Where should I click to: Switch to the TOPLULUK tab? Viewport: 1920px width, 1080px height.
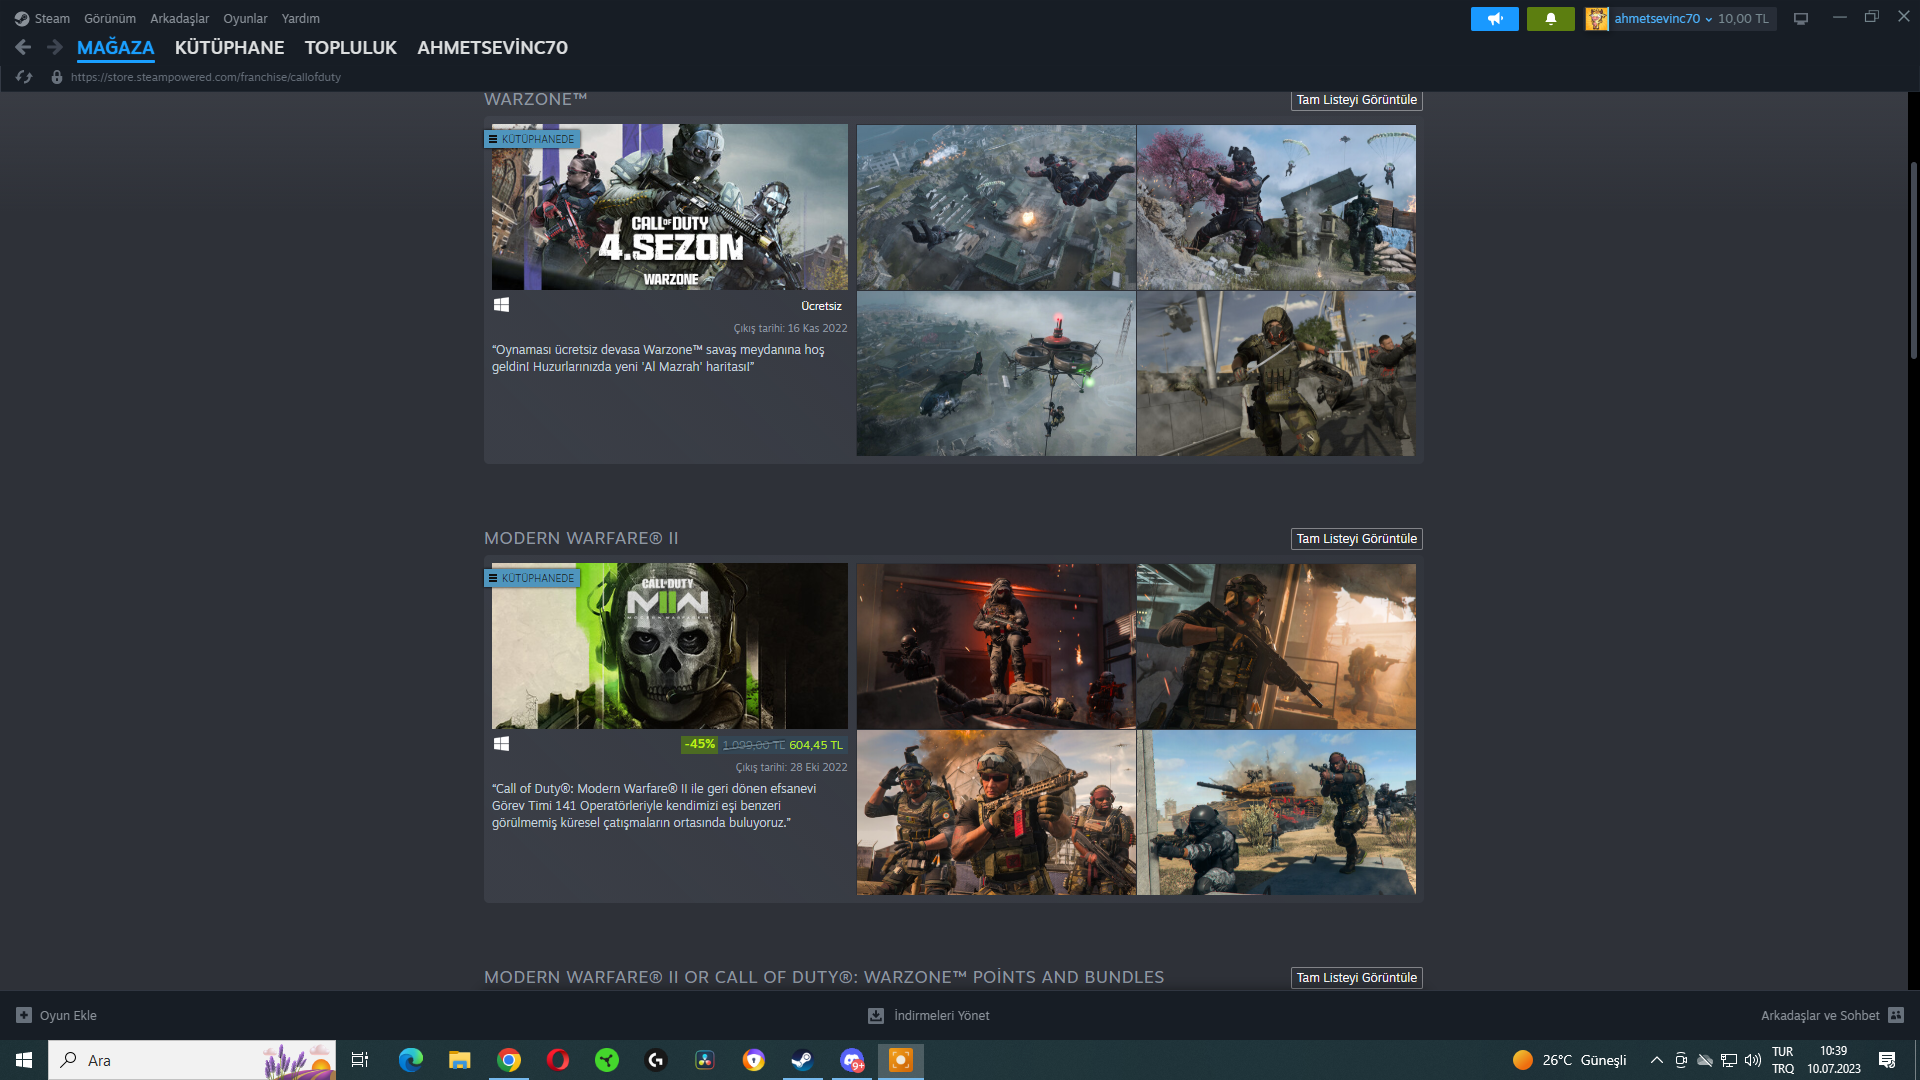click(351, 47)
